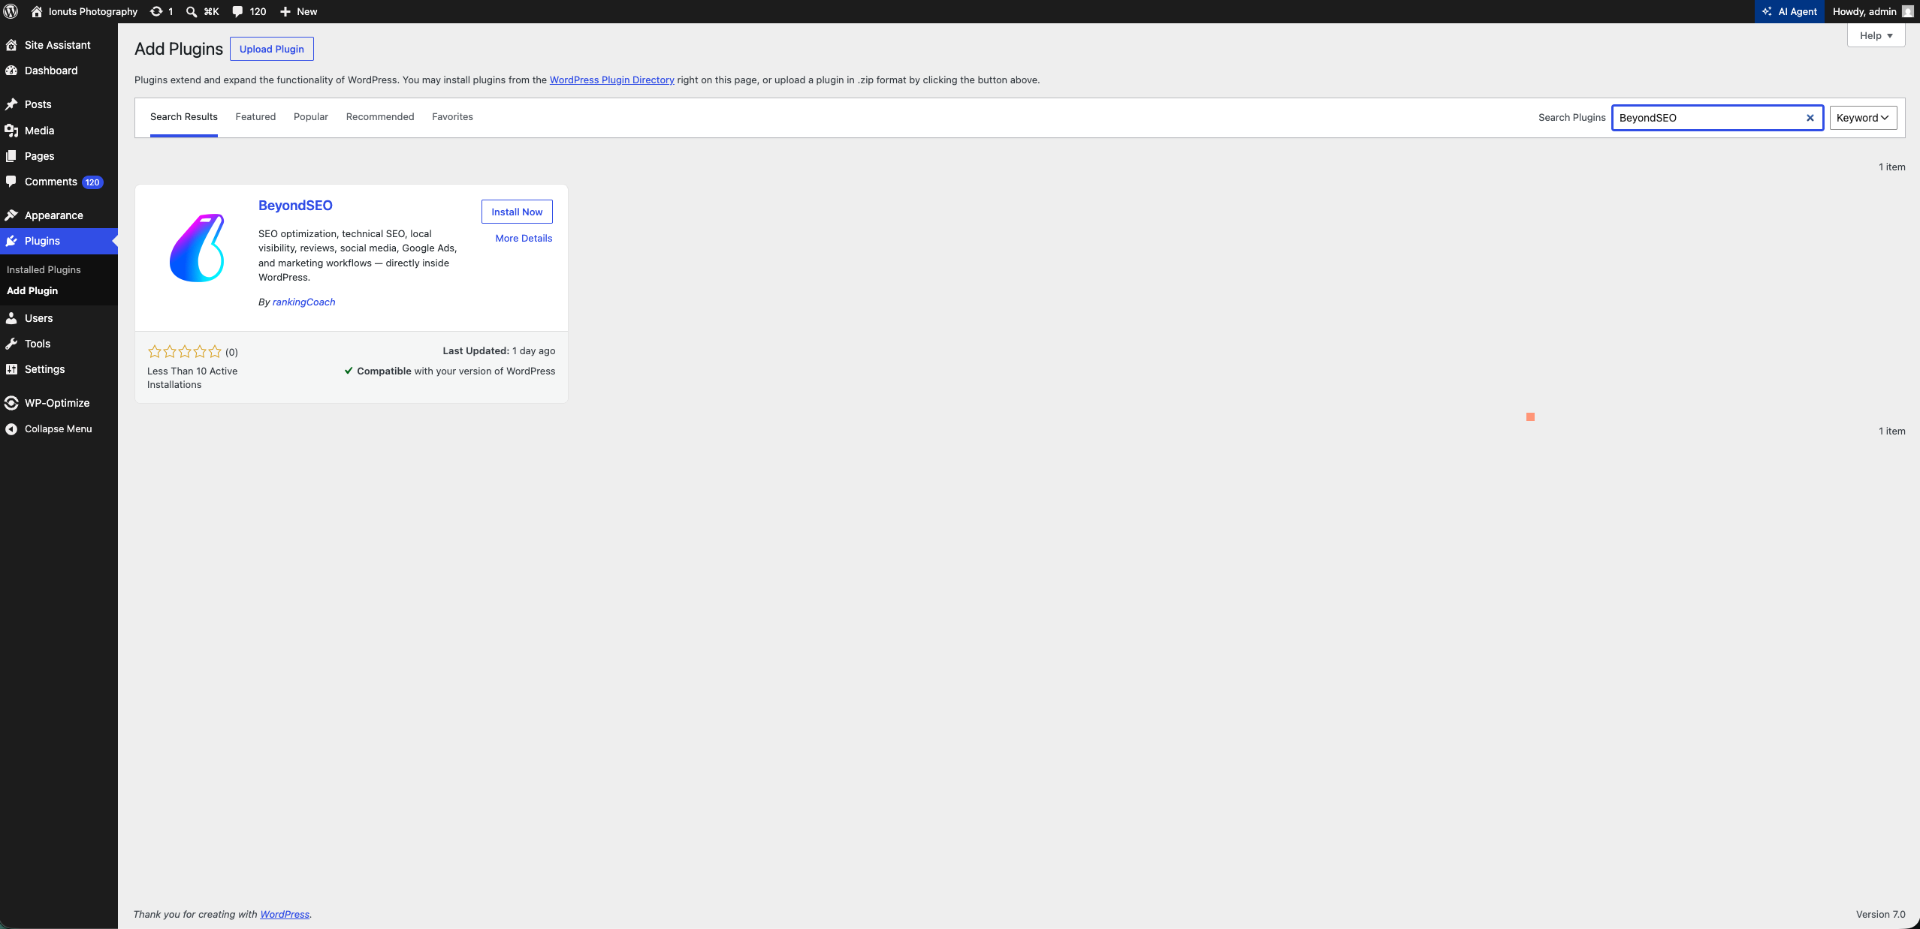Open the Appearance menu item

point(58,215)
